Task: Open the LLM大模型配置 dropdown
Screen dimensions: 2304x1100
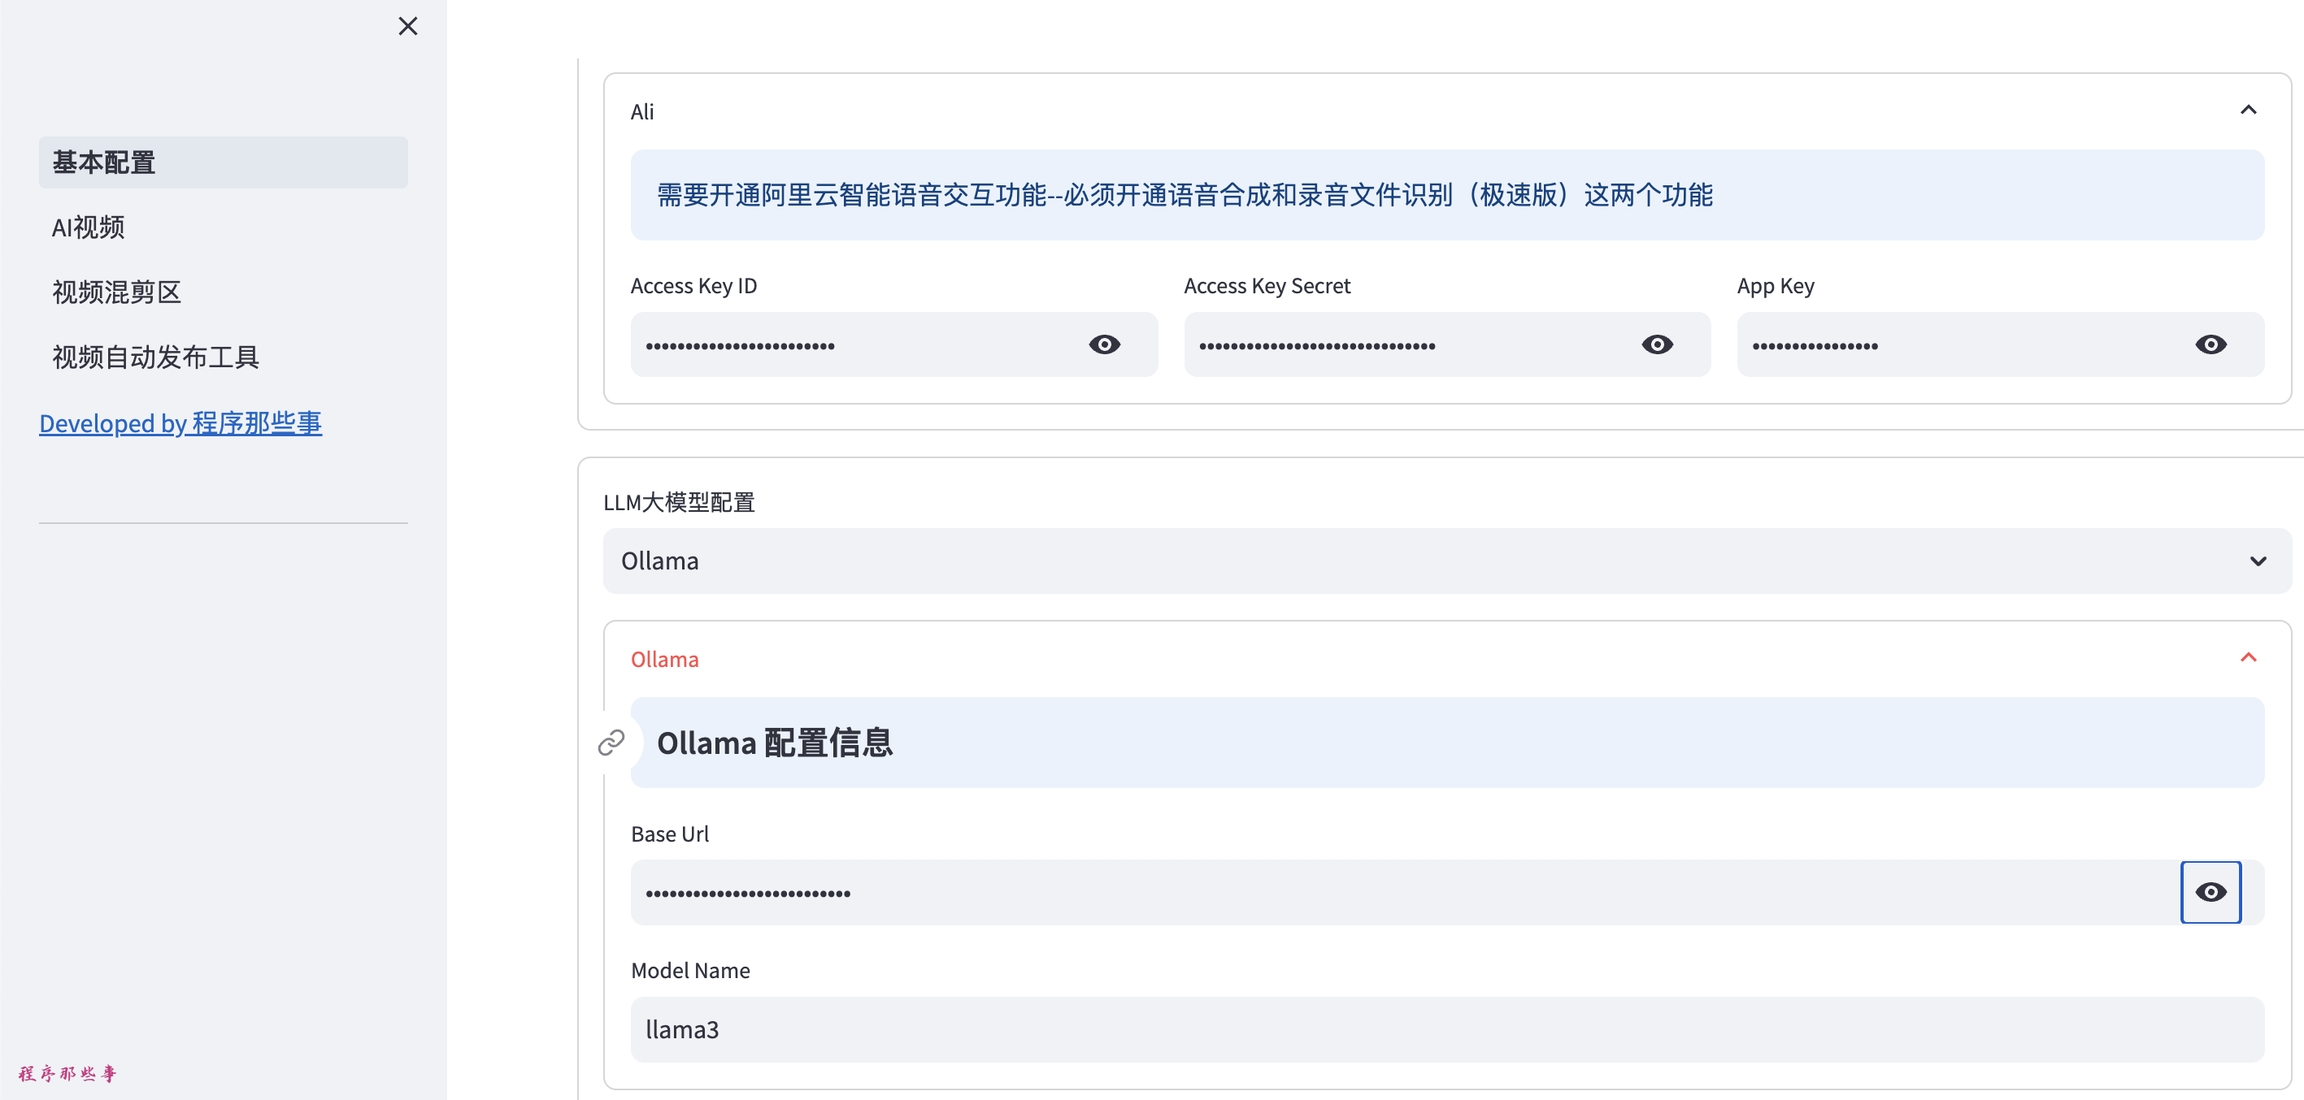Action: coord(1446,561)
